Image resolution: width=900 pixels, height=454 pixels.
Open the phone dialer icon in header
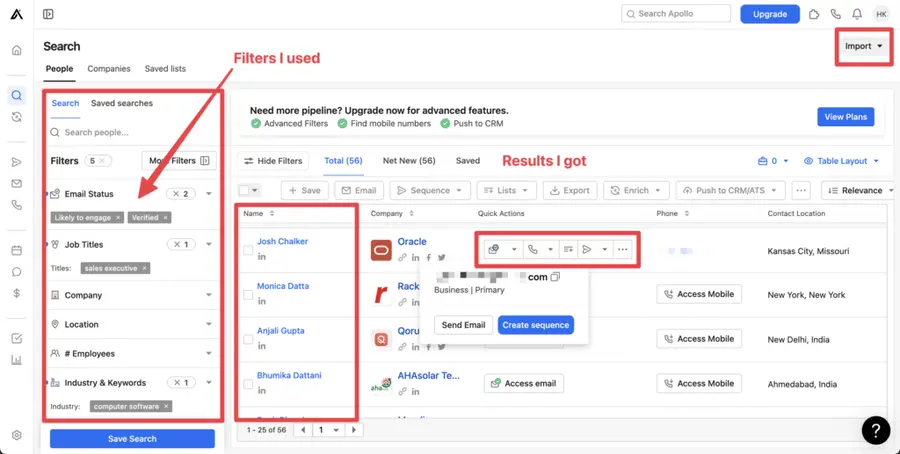tap(836, 14)
